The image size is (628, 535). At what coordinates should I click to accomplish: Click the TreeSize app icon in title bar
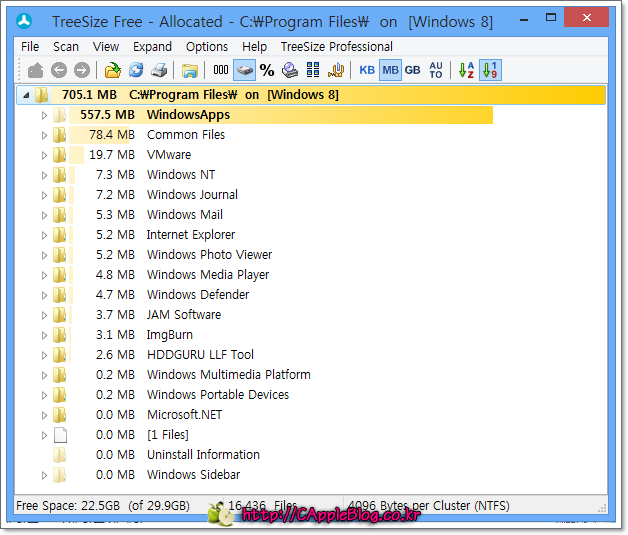(x=24, y=21)
